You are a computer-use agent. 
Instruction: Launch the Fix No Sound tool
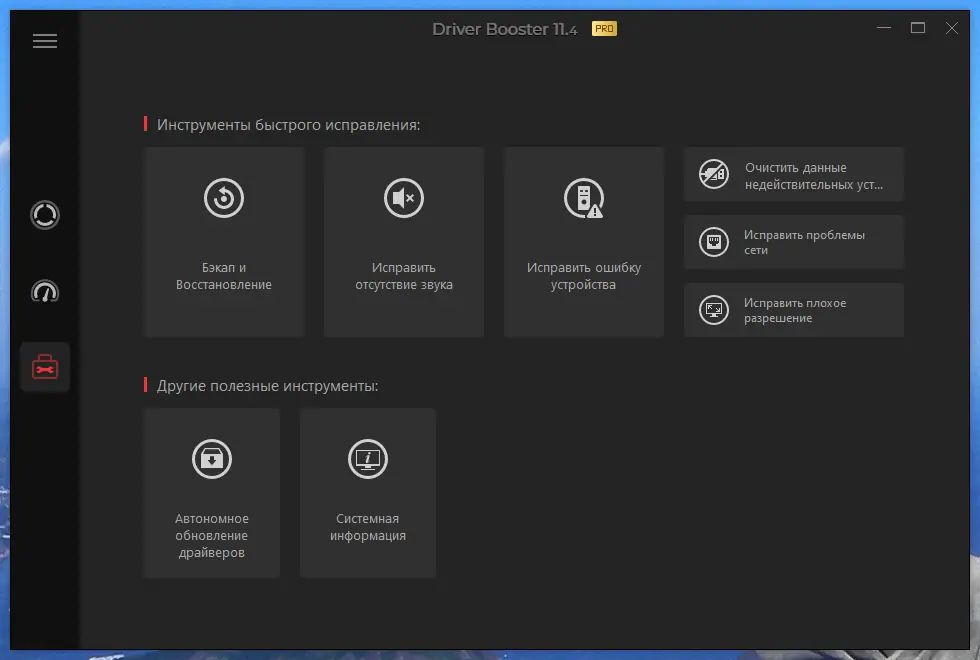[x=404, y=240]
